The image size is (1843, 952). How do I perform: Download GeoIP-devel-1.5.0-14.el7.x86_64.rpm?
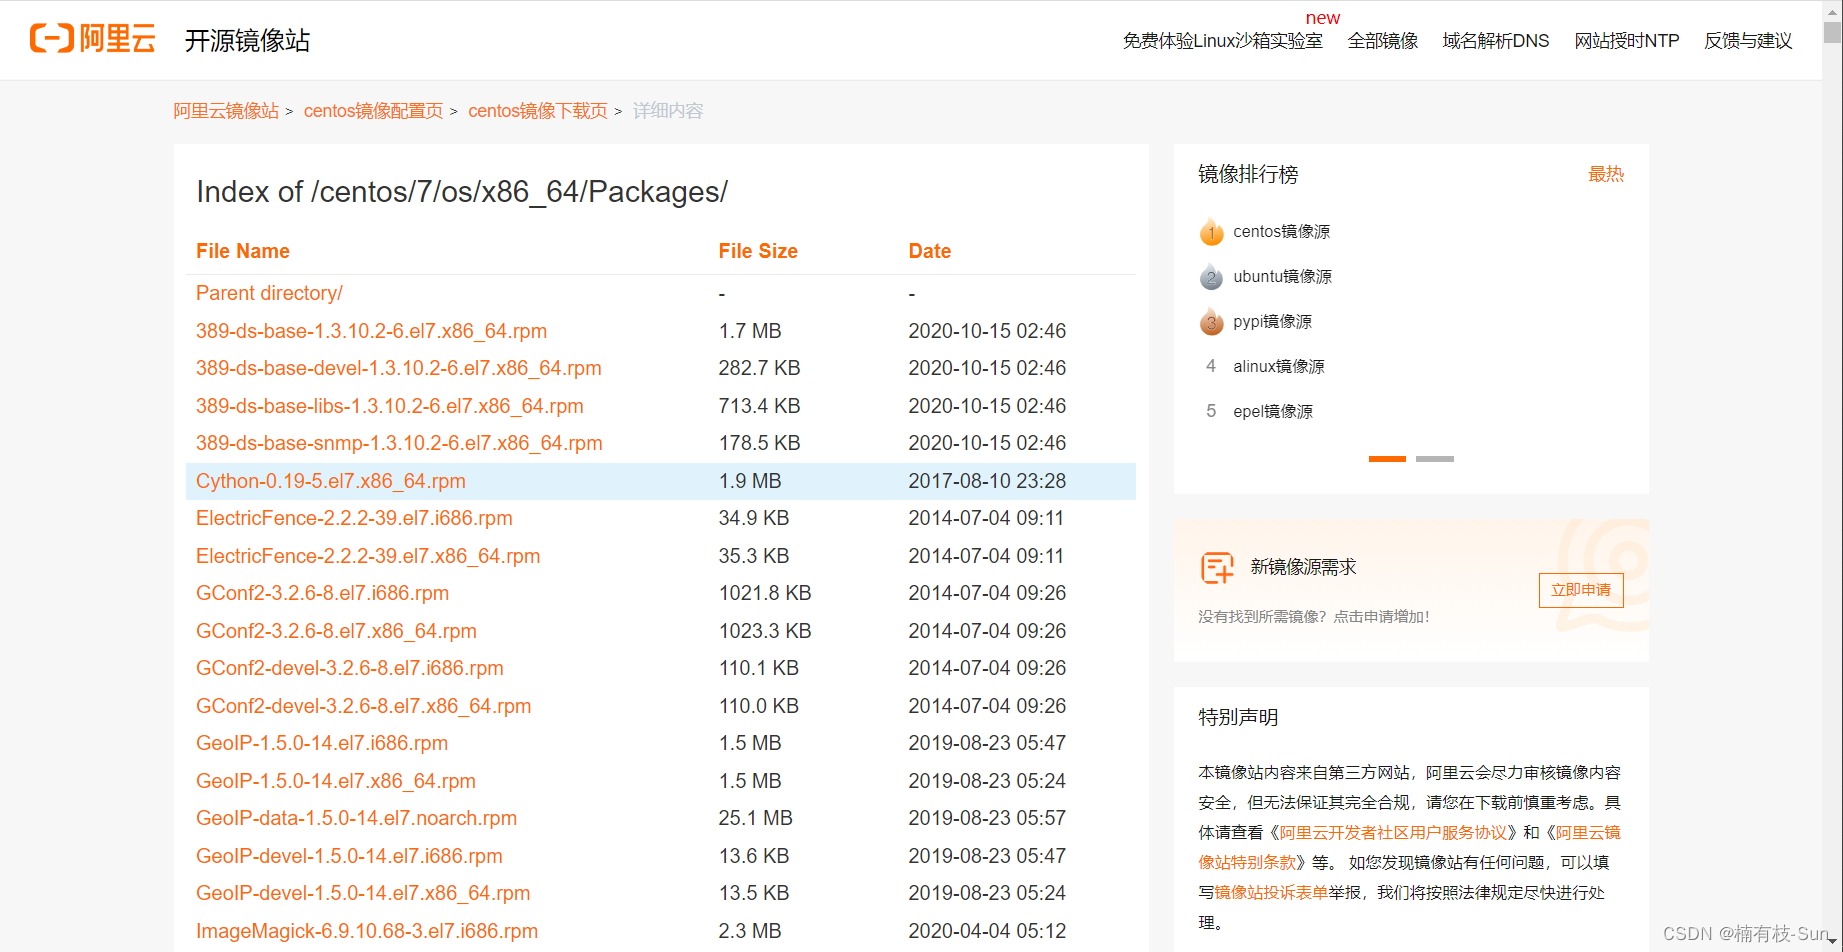[362, 893]
